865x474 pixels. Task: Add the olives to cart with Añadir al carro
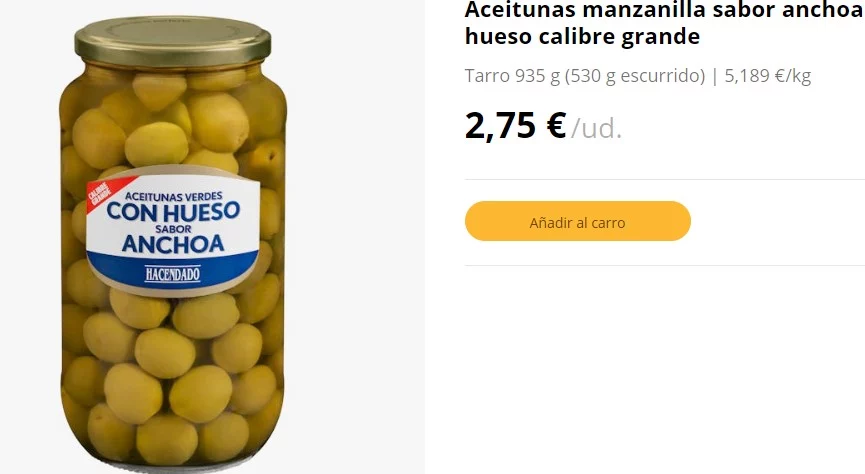click(578, 221)
